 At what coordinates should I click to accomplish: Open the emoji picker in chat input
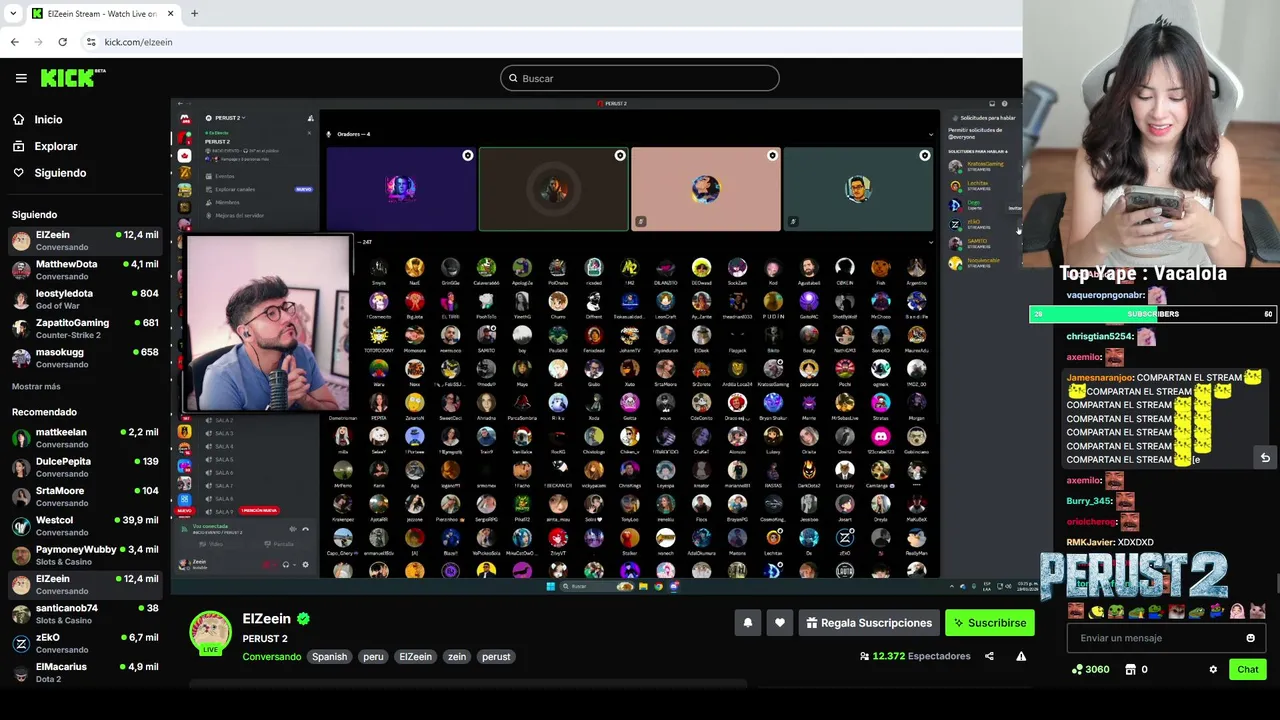pos(1250,638)
